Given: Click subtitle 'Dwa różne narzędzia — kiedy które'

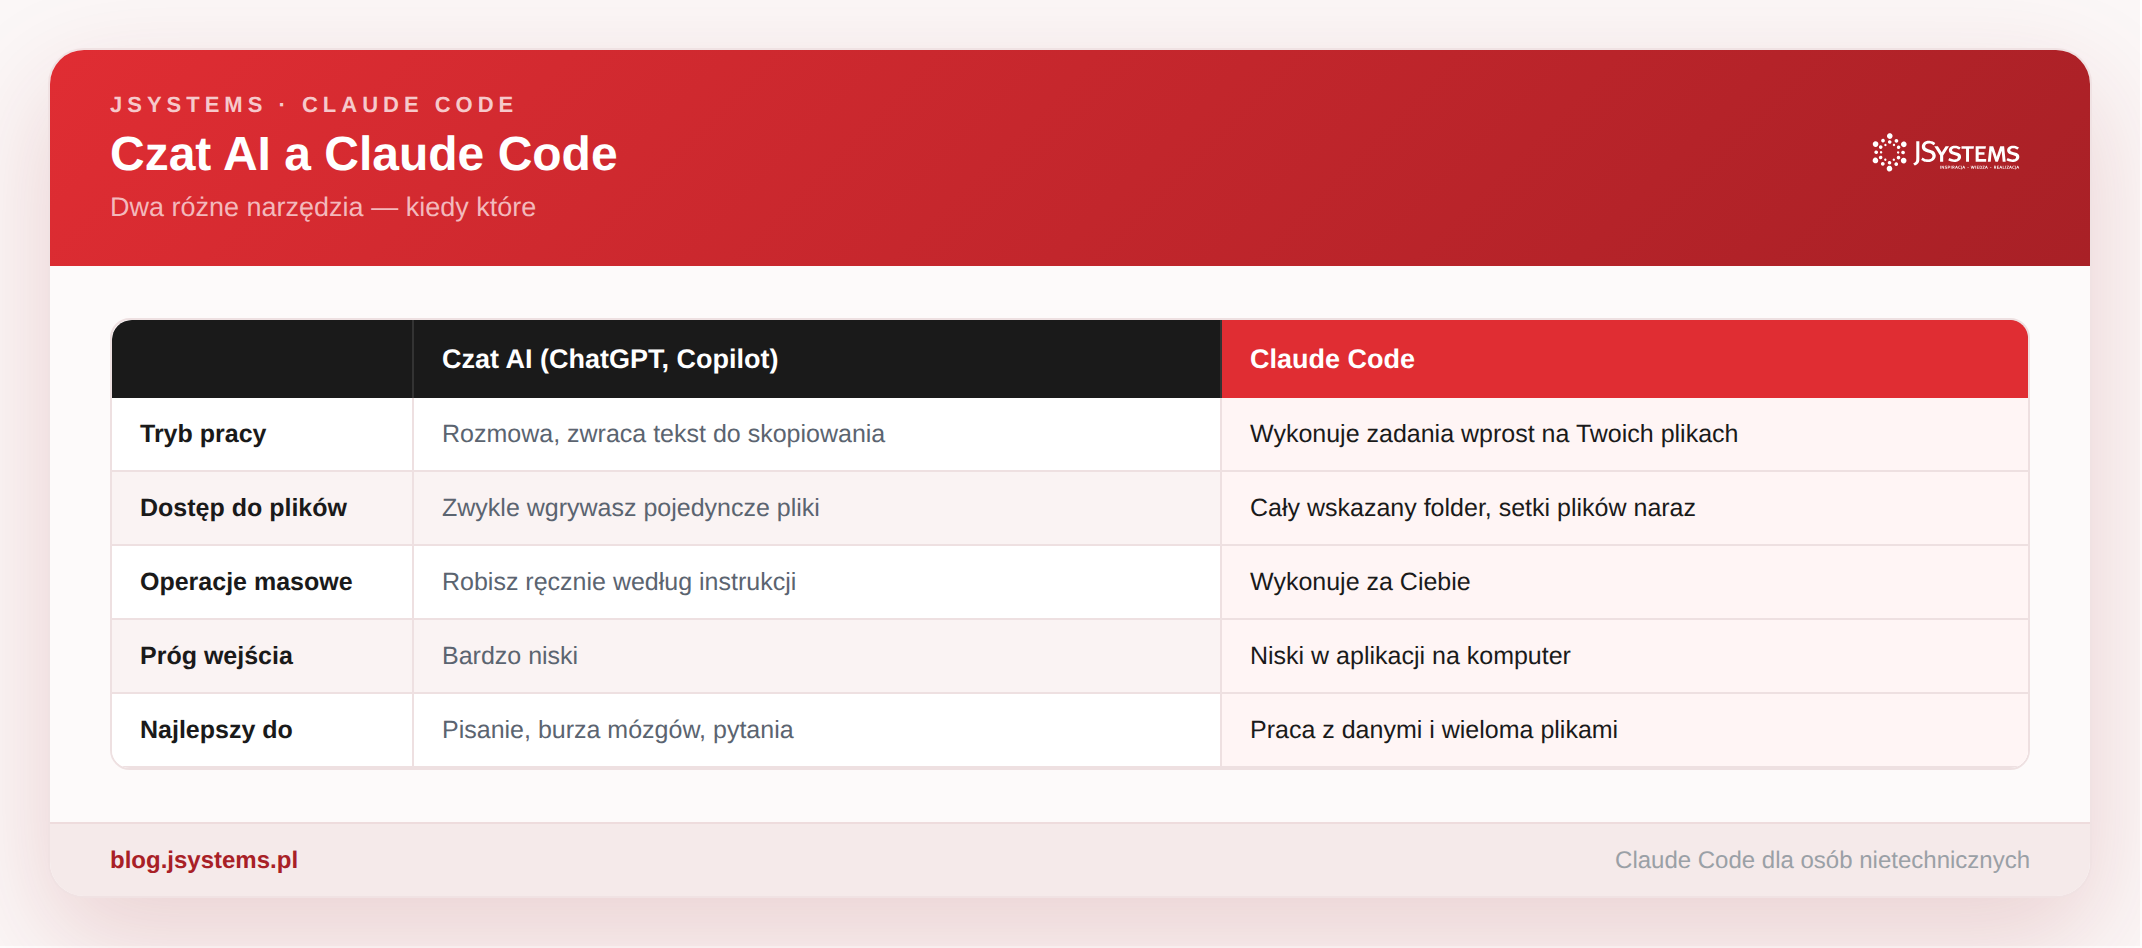Looking at the screenshot, I should click(x=323, y=207).
